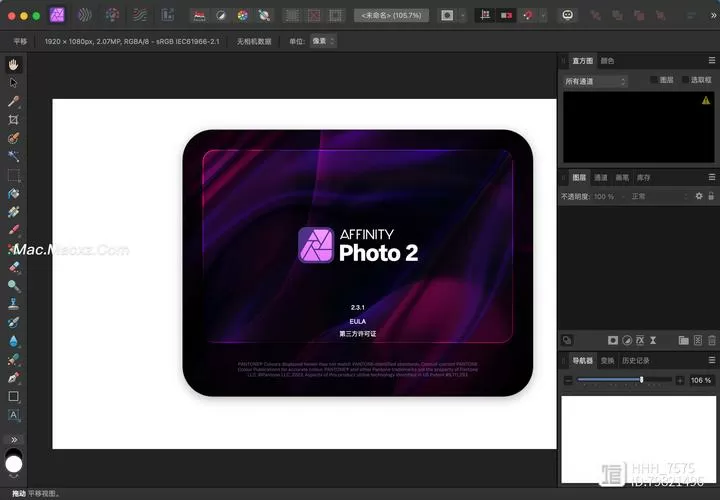Screen dimensions: 720x500
Task: Select the Paint Brush tool
Action: [13, 230]
